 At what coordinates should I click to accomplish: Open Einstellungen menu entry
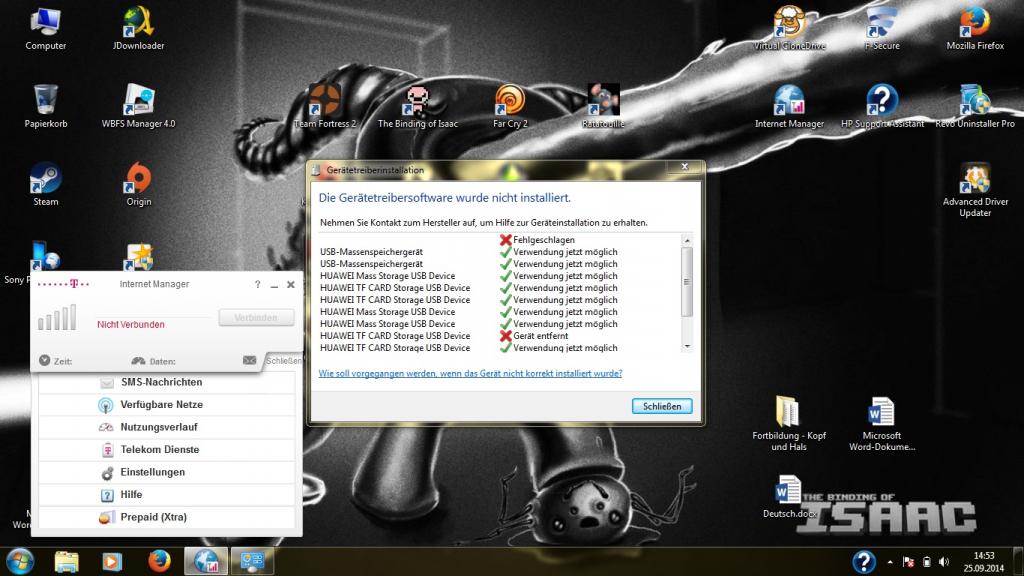click(167, 472)
